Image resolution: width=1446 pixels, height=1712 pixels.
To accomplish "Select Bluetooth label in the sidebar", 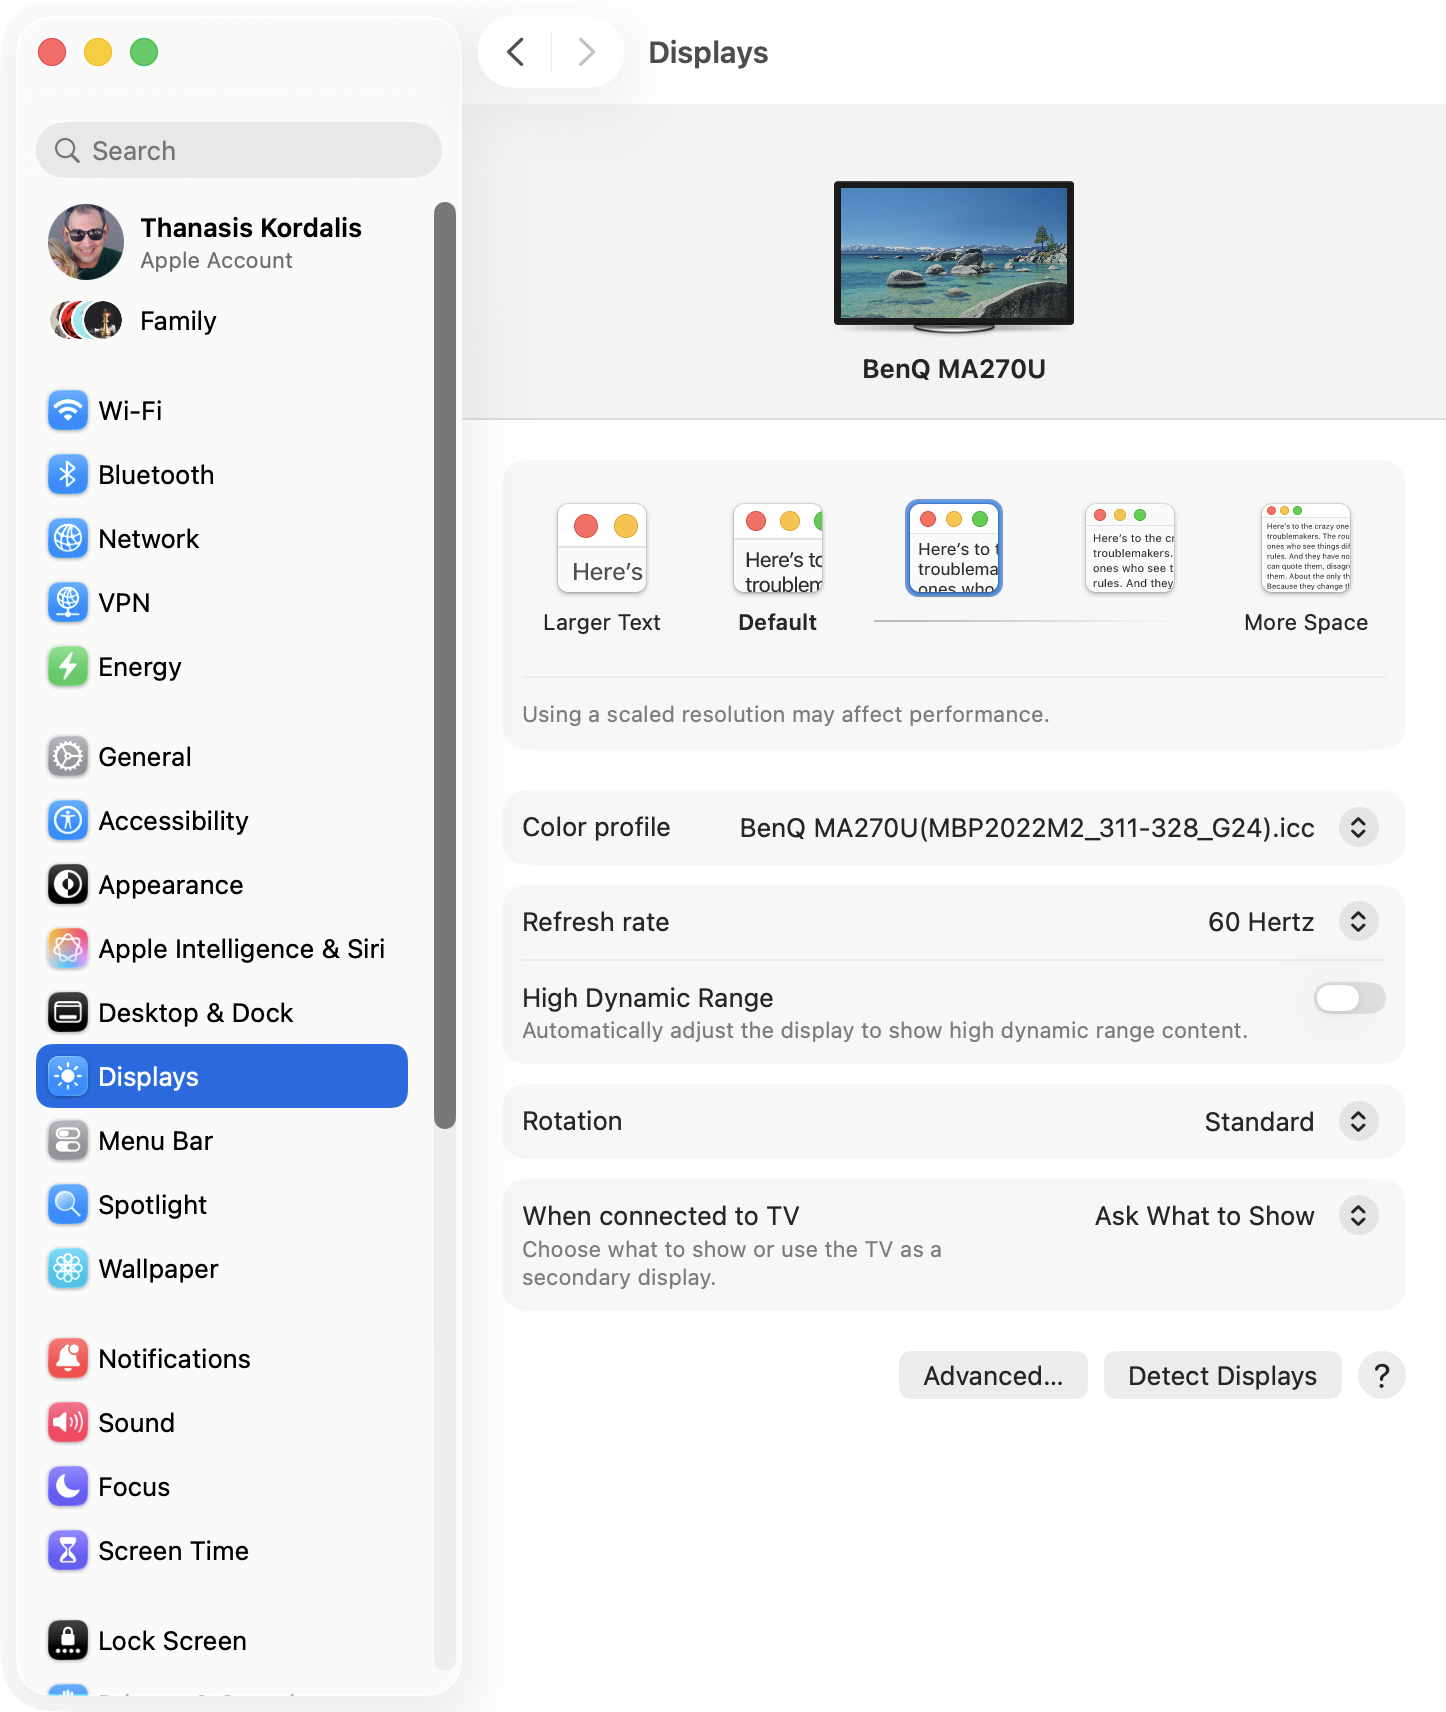I will [x=156, y=475].
